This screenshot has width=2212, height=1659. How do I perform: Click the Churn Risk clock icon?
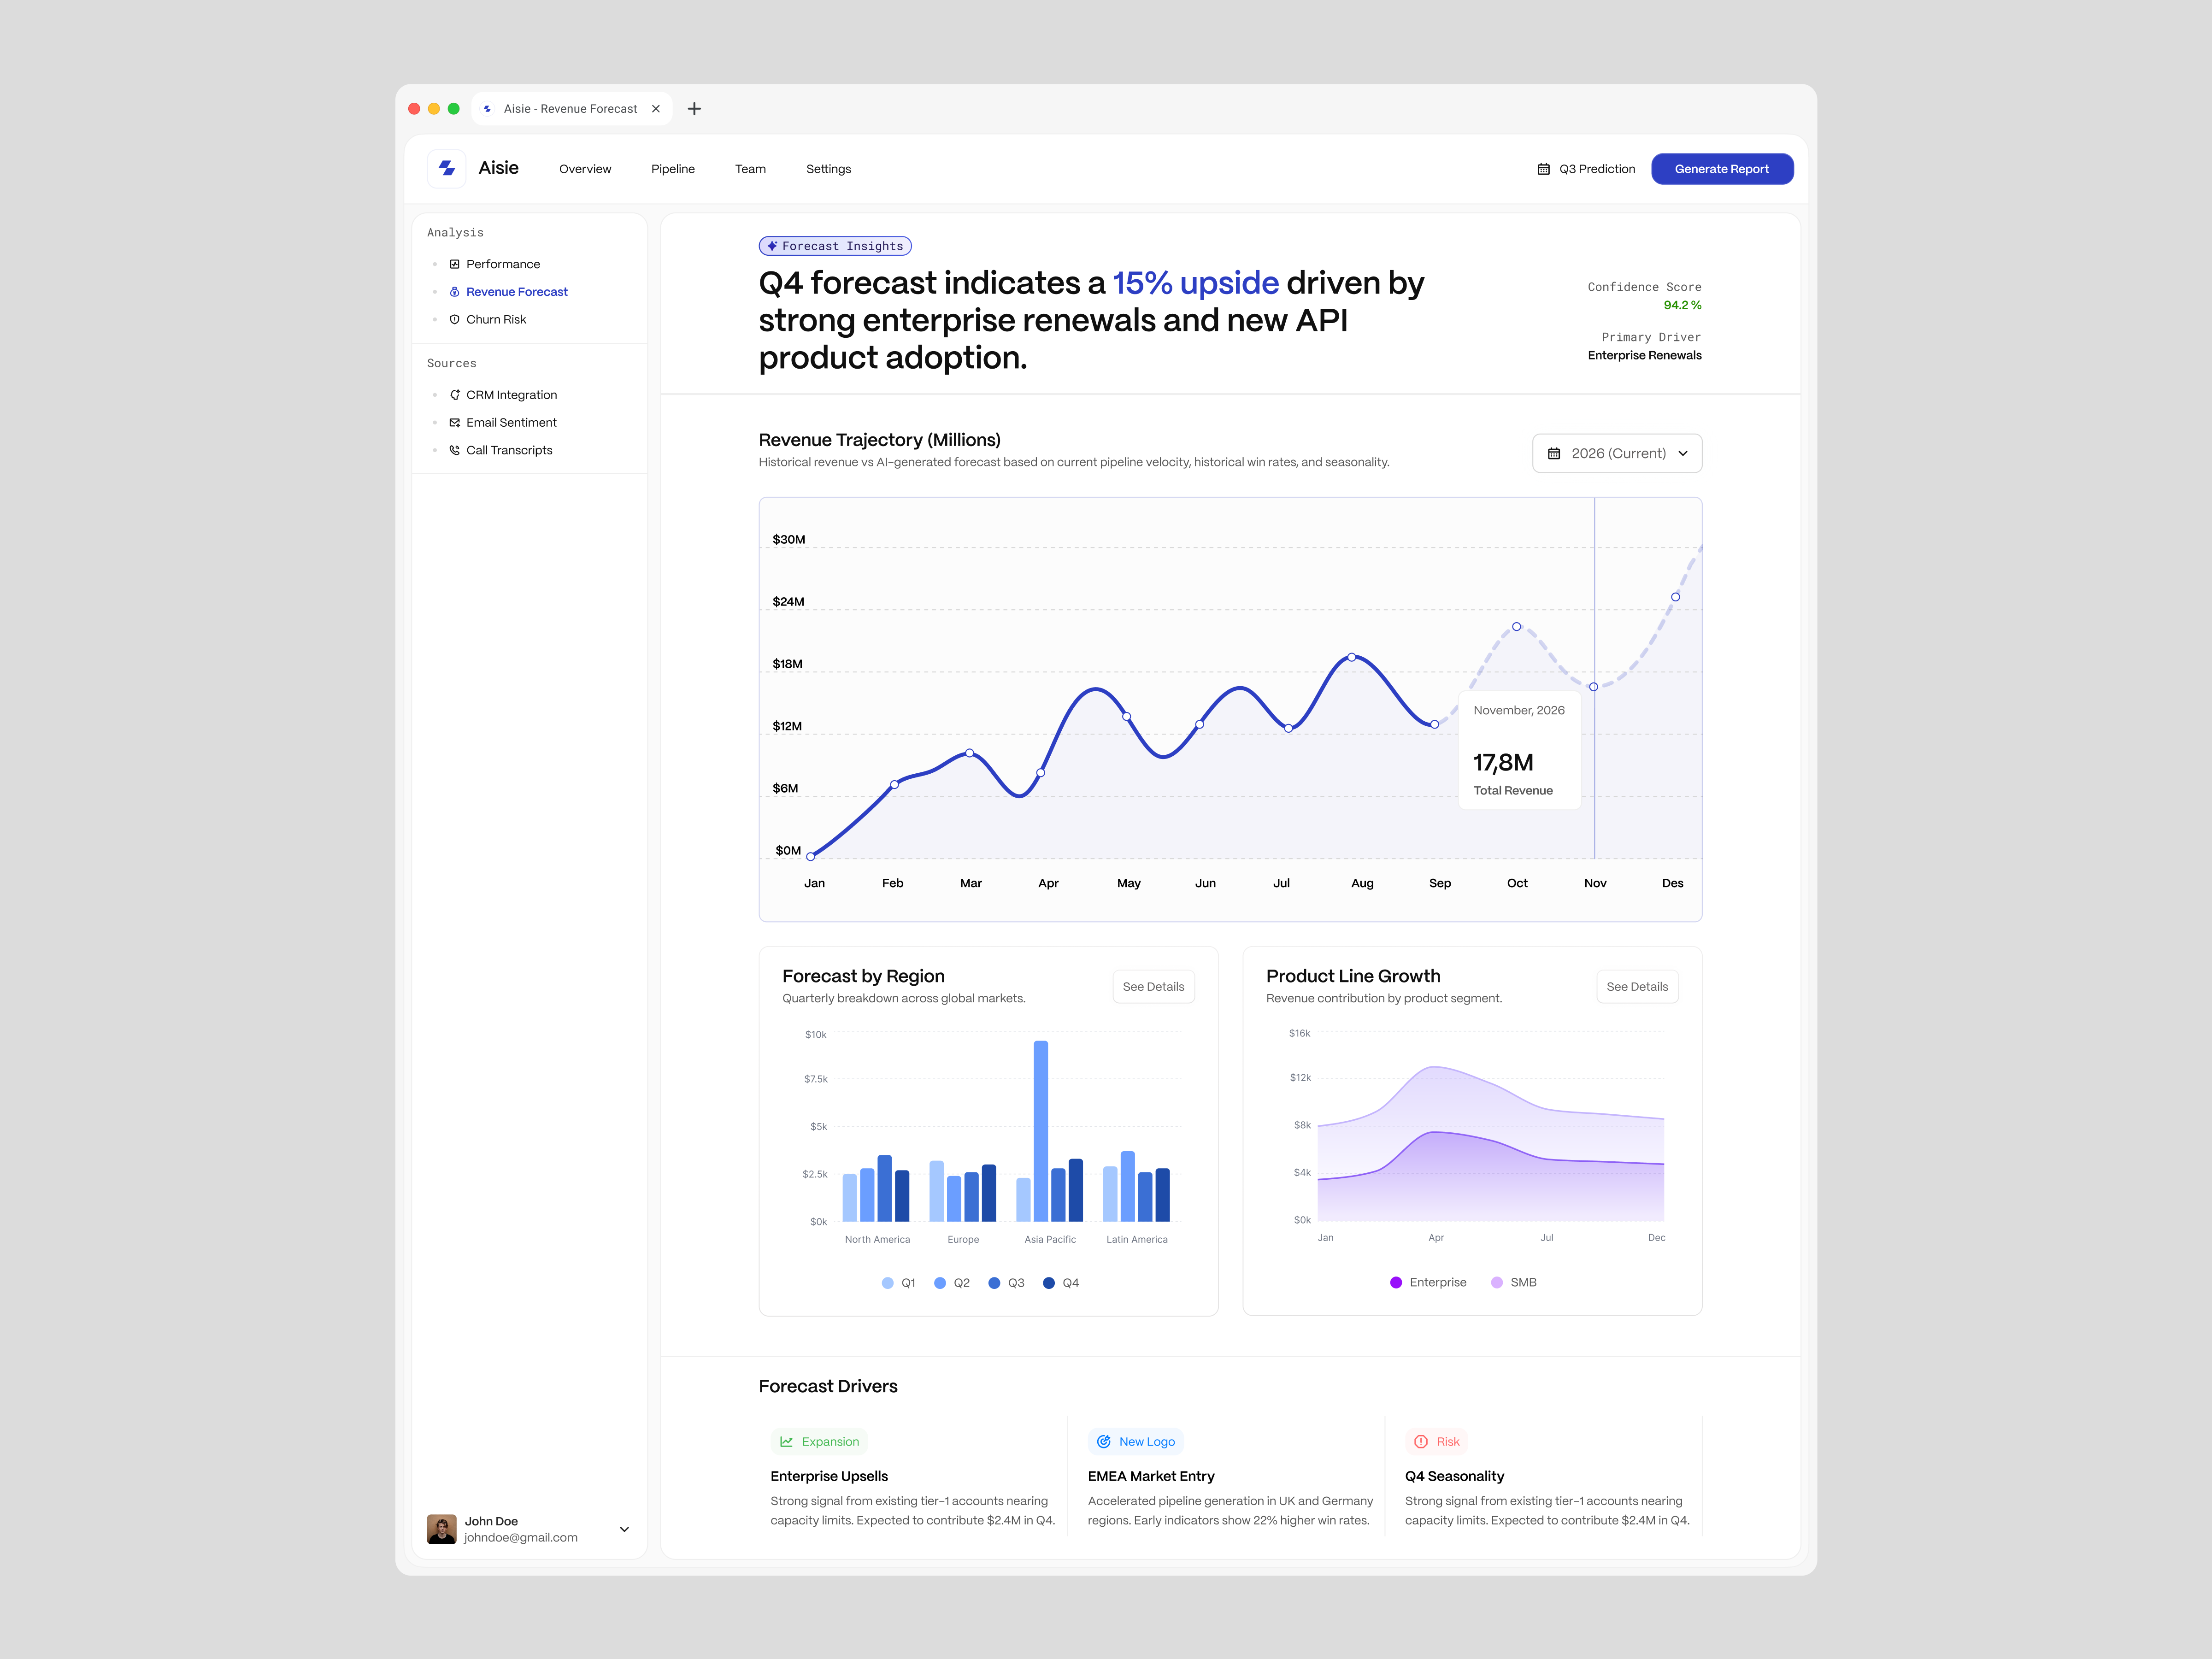(x=455, y=319)
